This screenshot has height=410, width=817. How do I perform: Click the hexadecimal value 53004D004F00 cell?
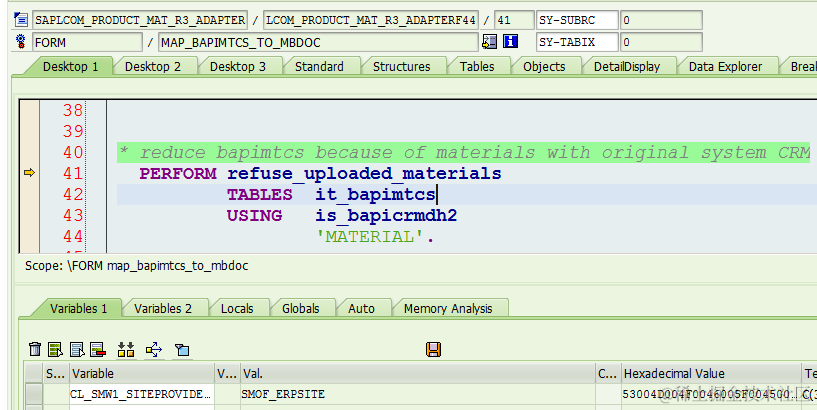point(711,394)
